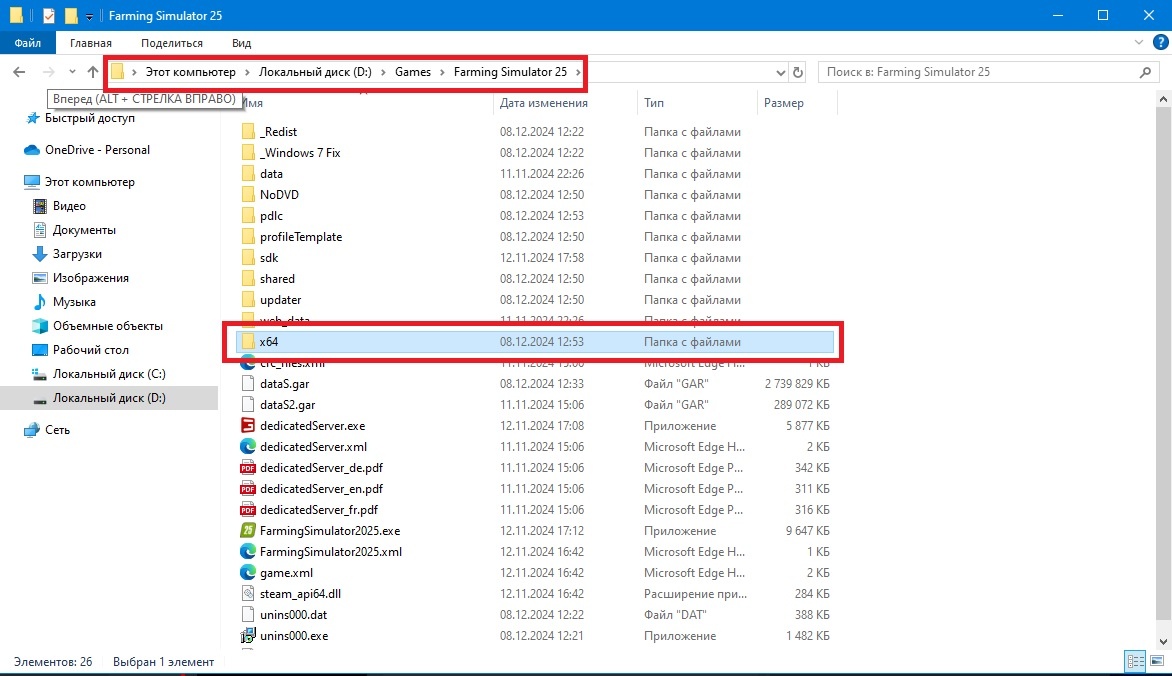1172x676 pixels.
Task: Switch to details view layout icon
Action: pos(1135,661)
